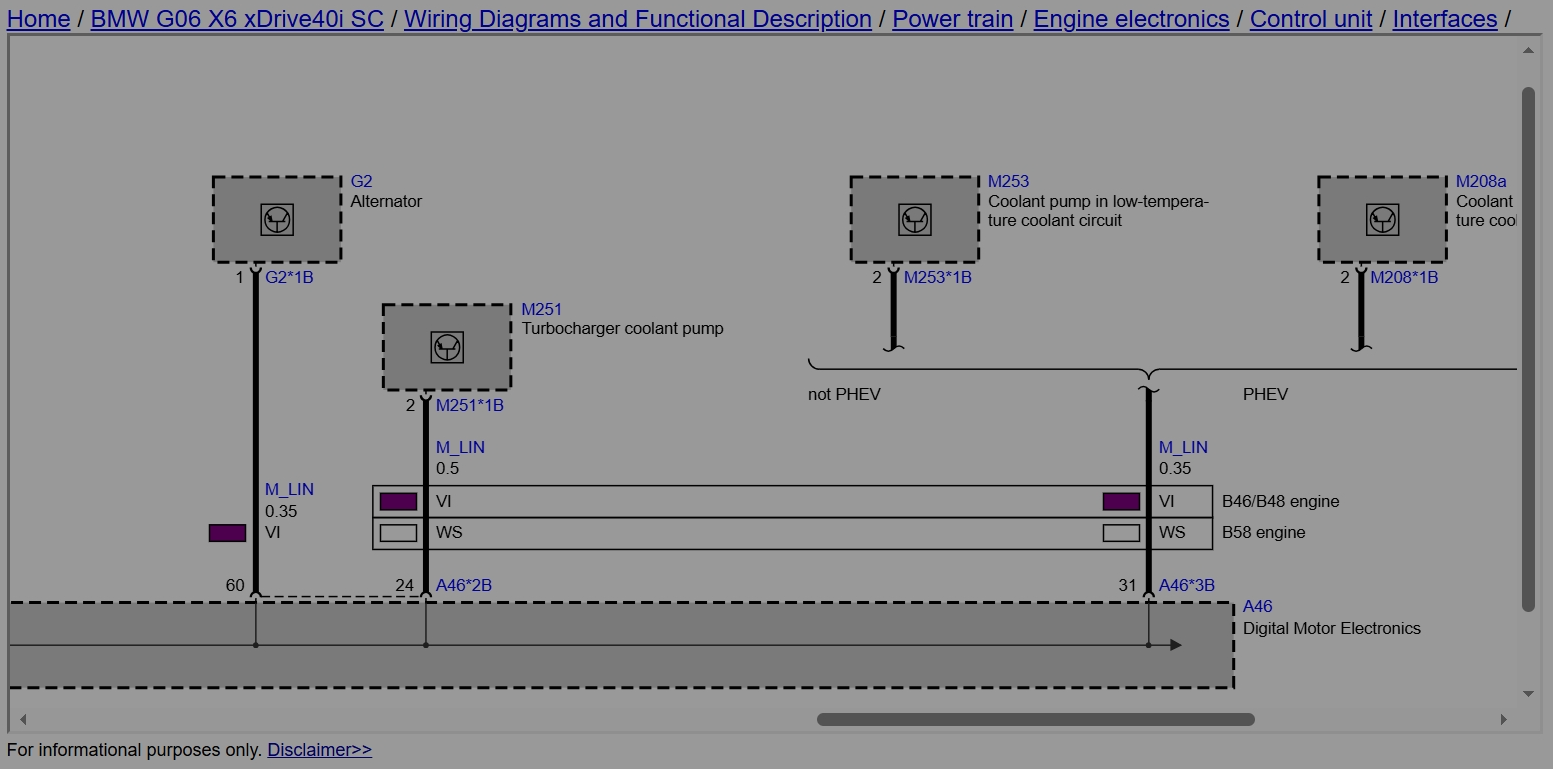Image resolution: width=1553 pixels, height=769 pixels.
Task: Go to the Home breadcrumb link
Action: [x=38, y=19]
